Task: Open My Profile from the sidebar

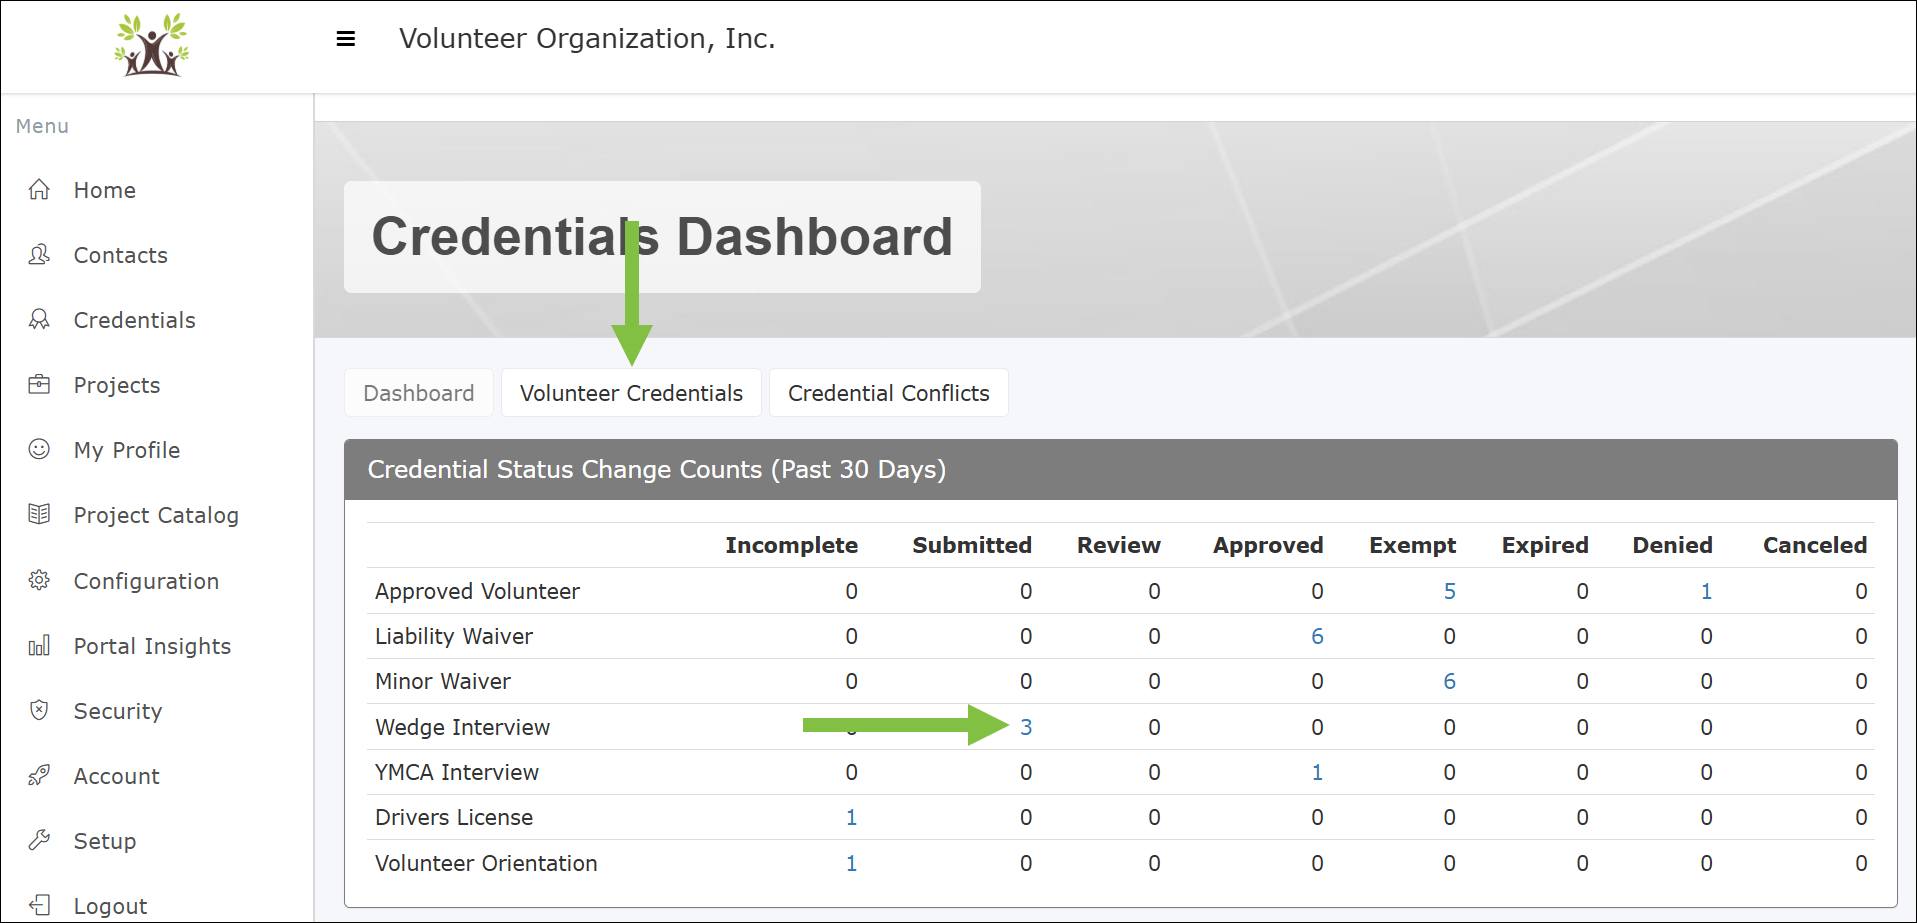Action: 127,450
